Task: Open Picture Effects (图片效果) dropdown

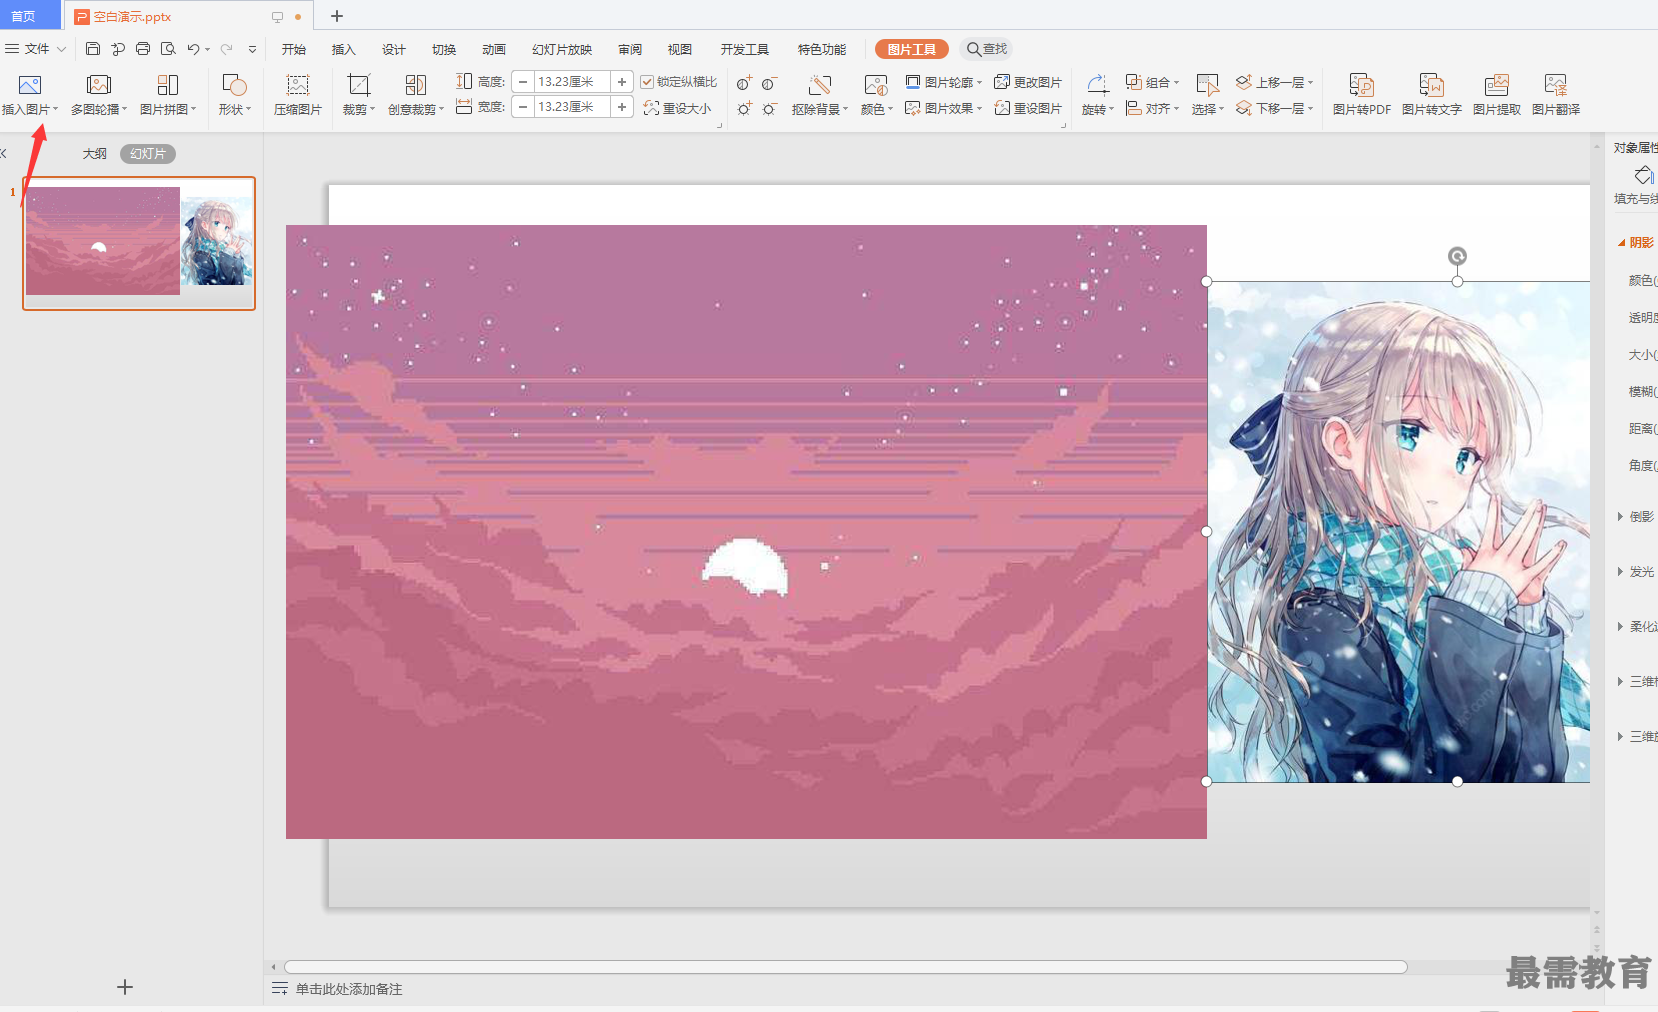Action: [x=943, y=108]
